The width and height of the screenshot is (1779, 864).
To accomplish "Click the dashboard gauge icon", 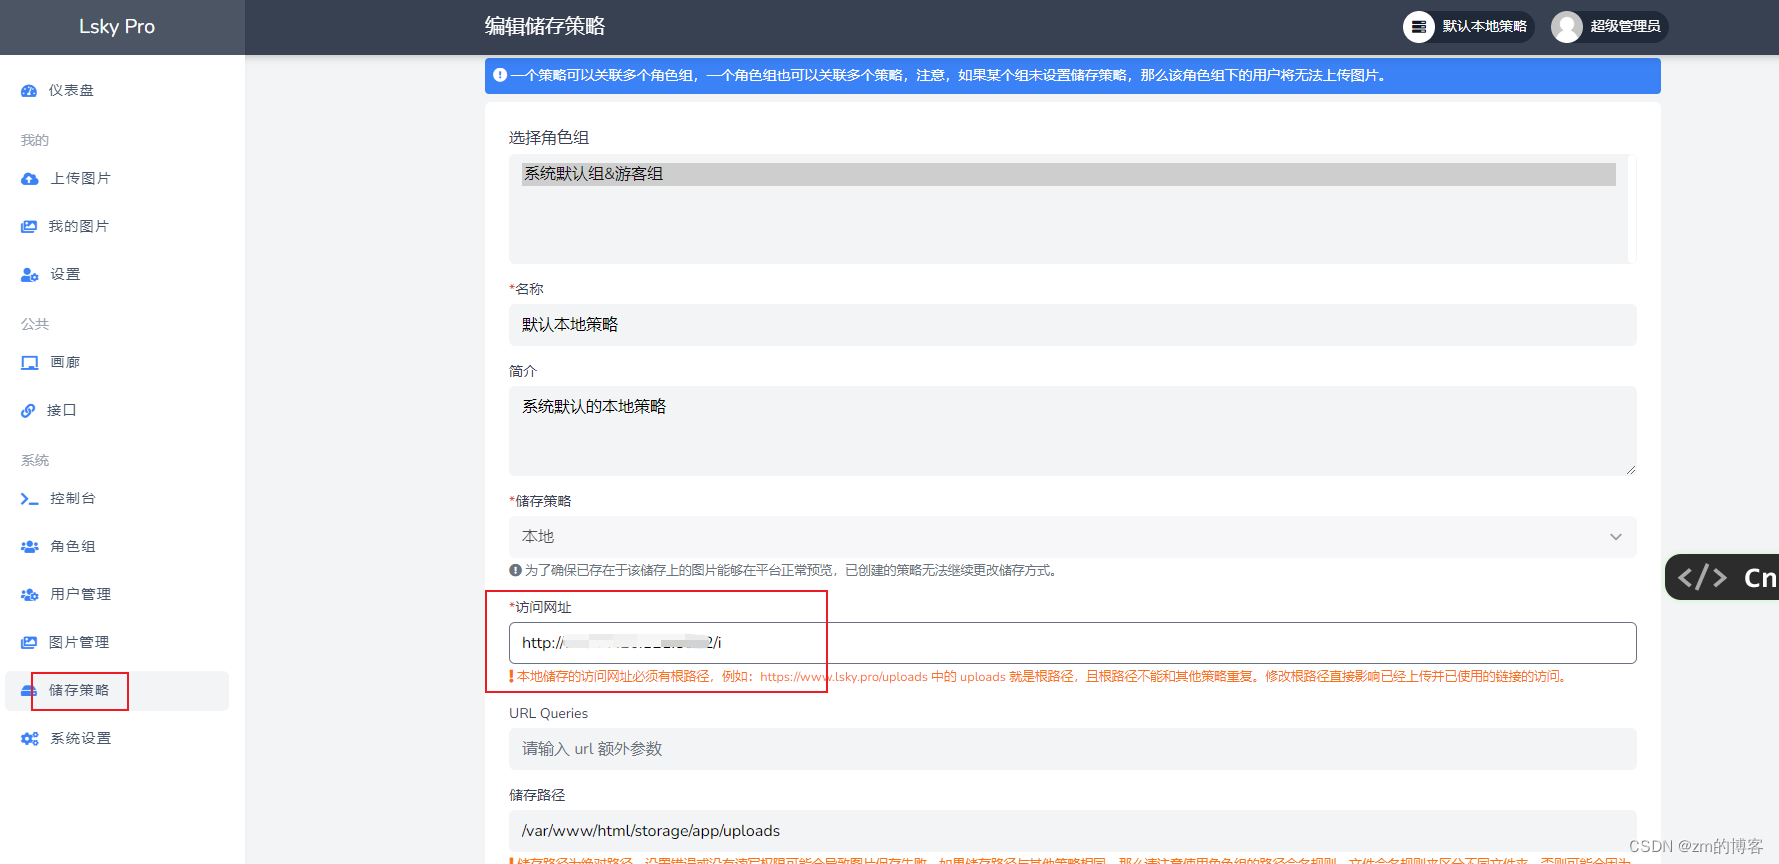I will pyautogui.click(x=29, y=91).
